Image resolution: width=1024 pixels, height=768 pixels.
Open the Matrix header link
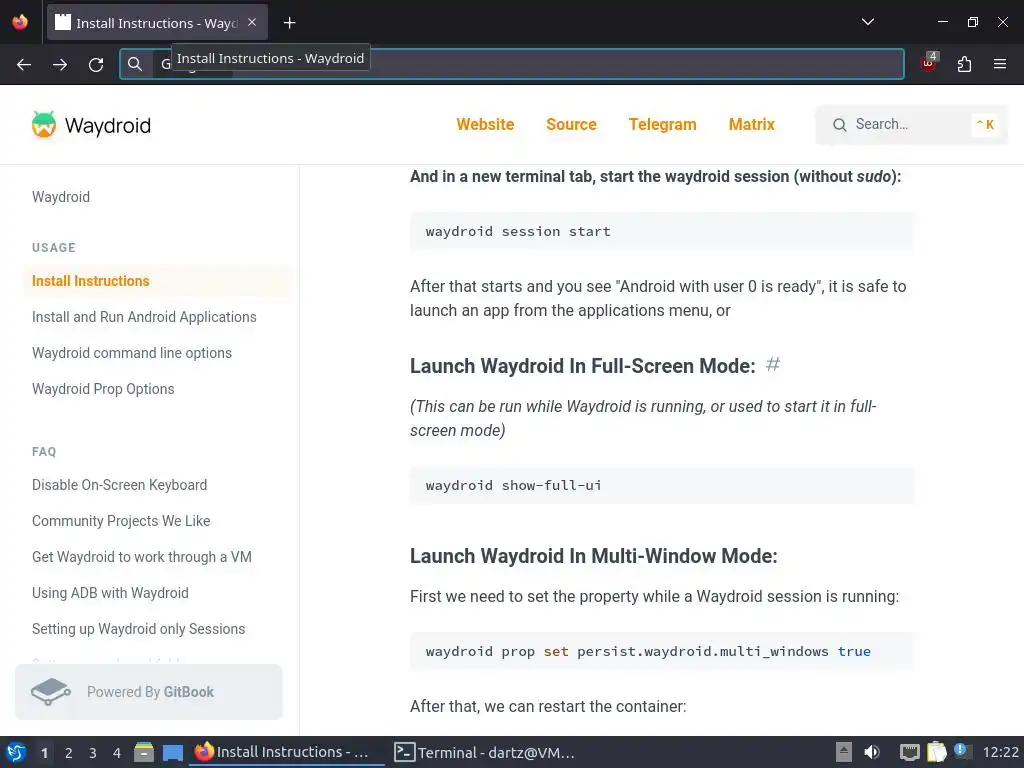coord(752,124)
